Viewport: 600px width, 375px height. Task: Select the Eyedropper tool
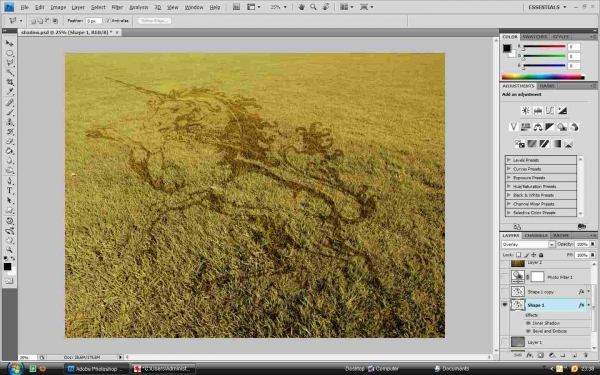point(10,91)
